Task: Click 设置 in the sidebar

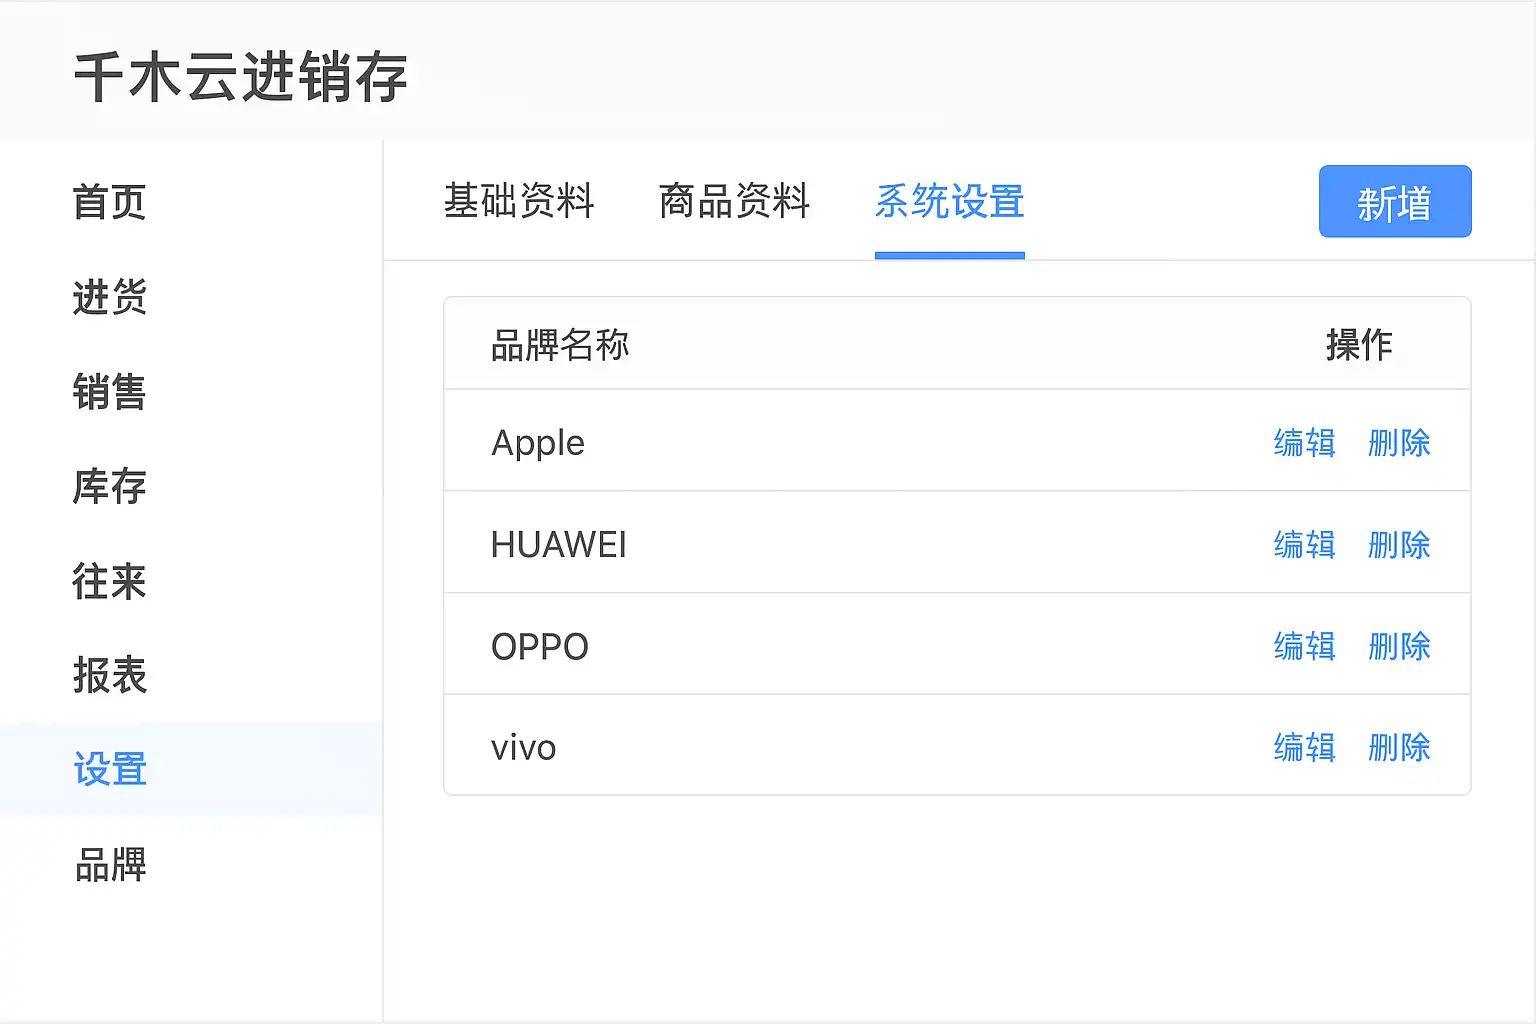Action: pos(109,770)
